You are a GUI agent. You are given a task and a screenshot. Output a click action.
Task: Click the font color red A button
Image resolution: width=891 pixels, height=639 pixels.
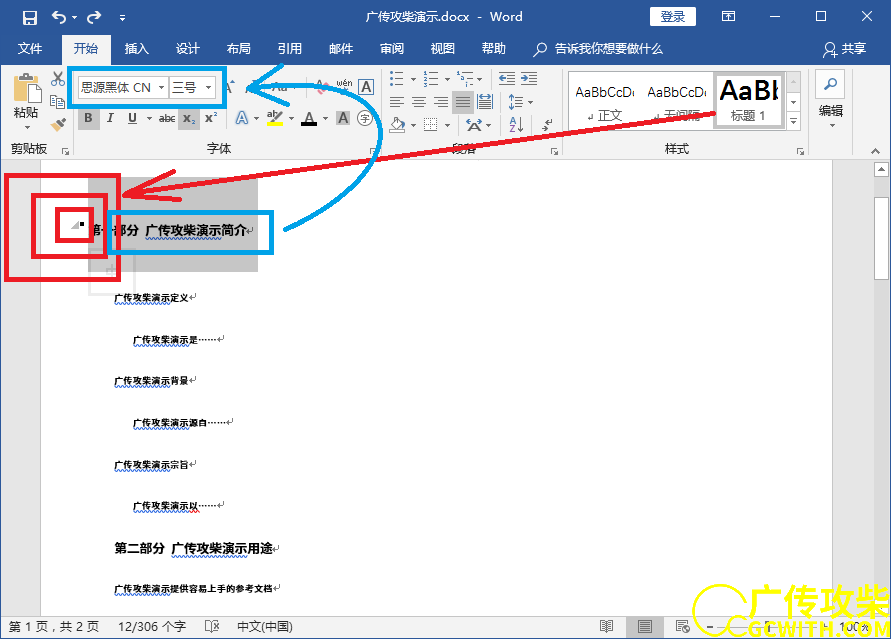point(309,119)
